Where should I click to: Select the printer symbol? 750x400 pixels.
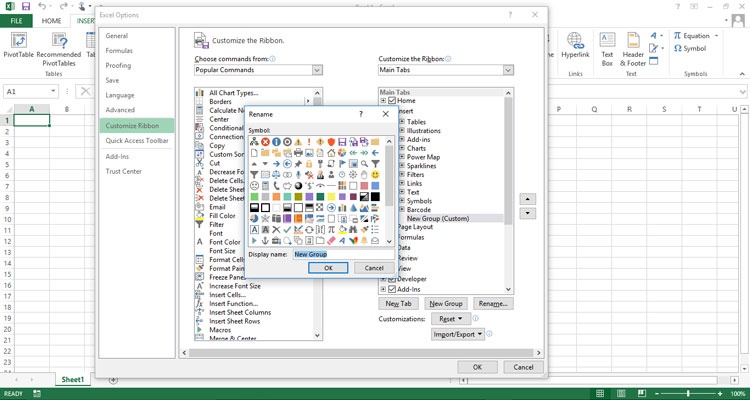pos(298,153)
